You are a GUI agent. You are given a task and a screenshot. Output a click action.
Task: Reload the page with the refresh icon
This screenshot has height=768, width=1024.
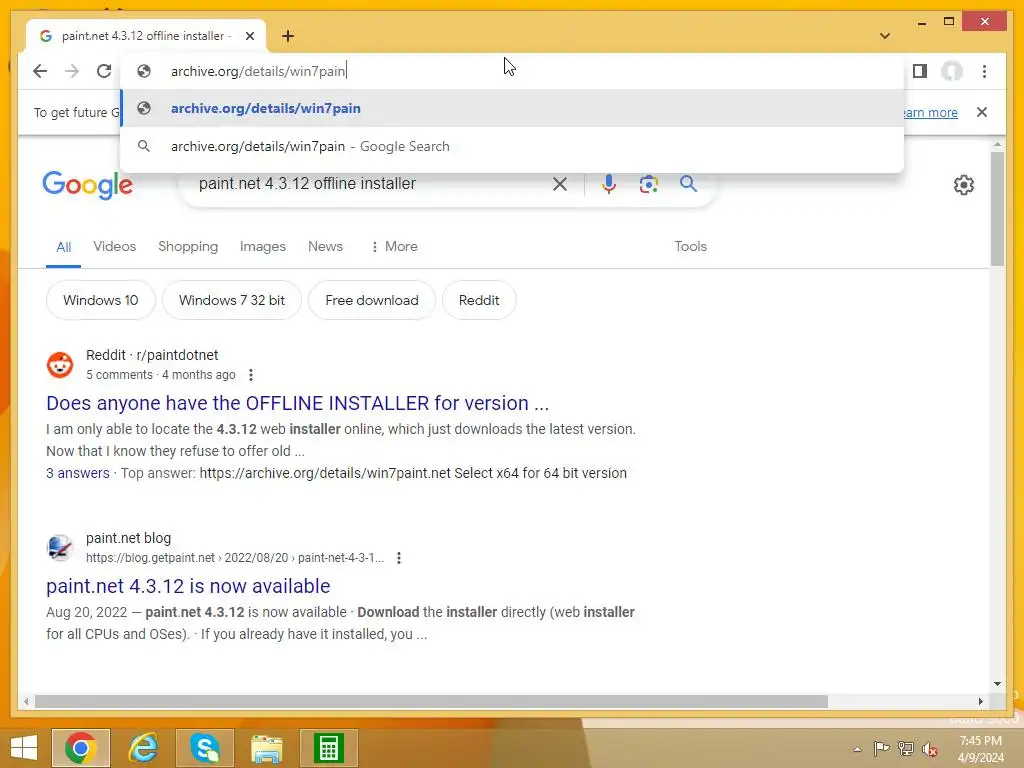coord(104,71)
